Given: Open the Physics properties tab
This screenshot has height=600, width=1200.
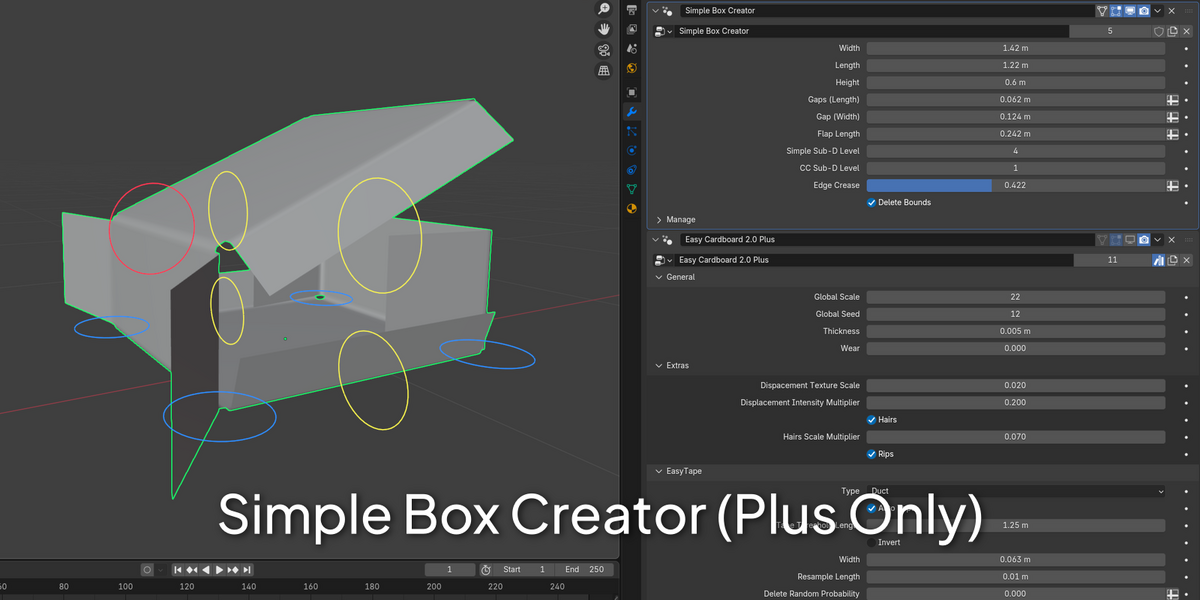Looking at the screenshot, I should (x=632, y=150).
